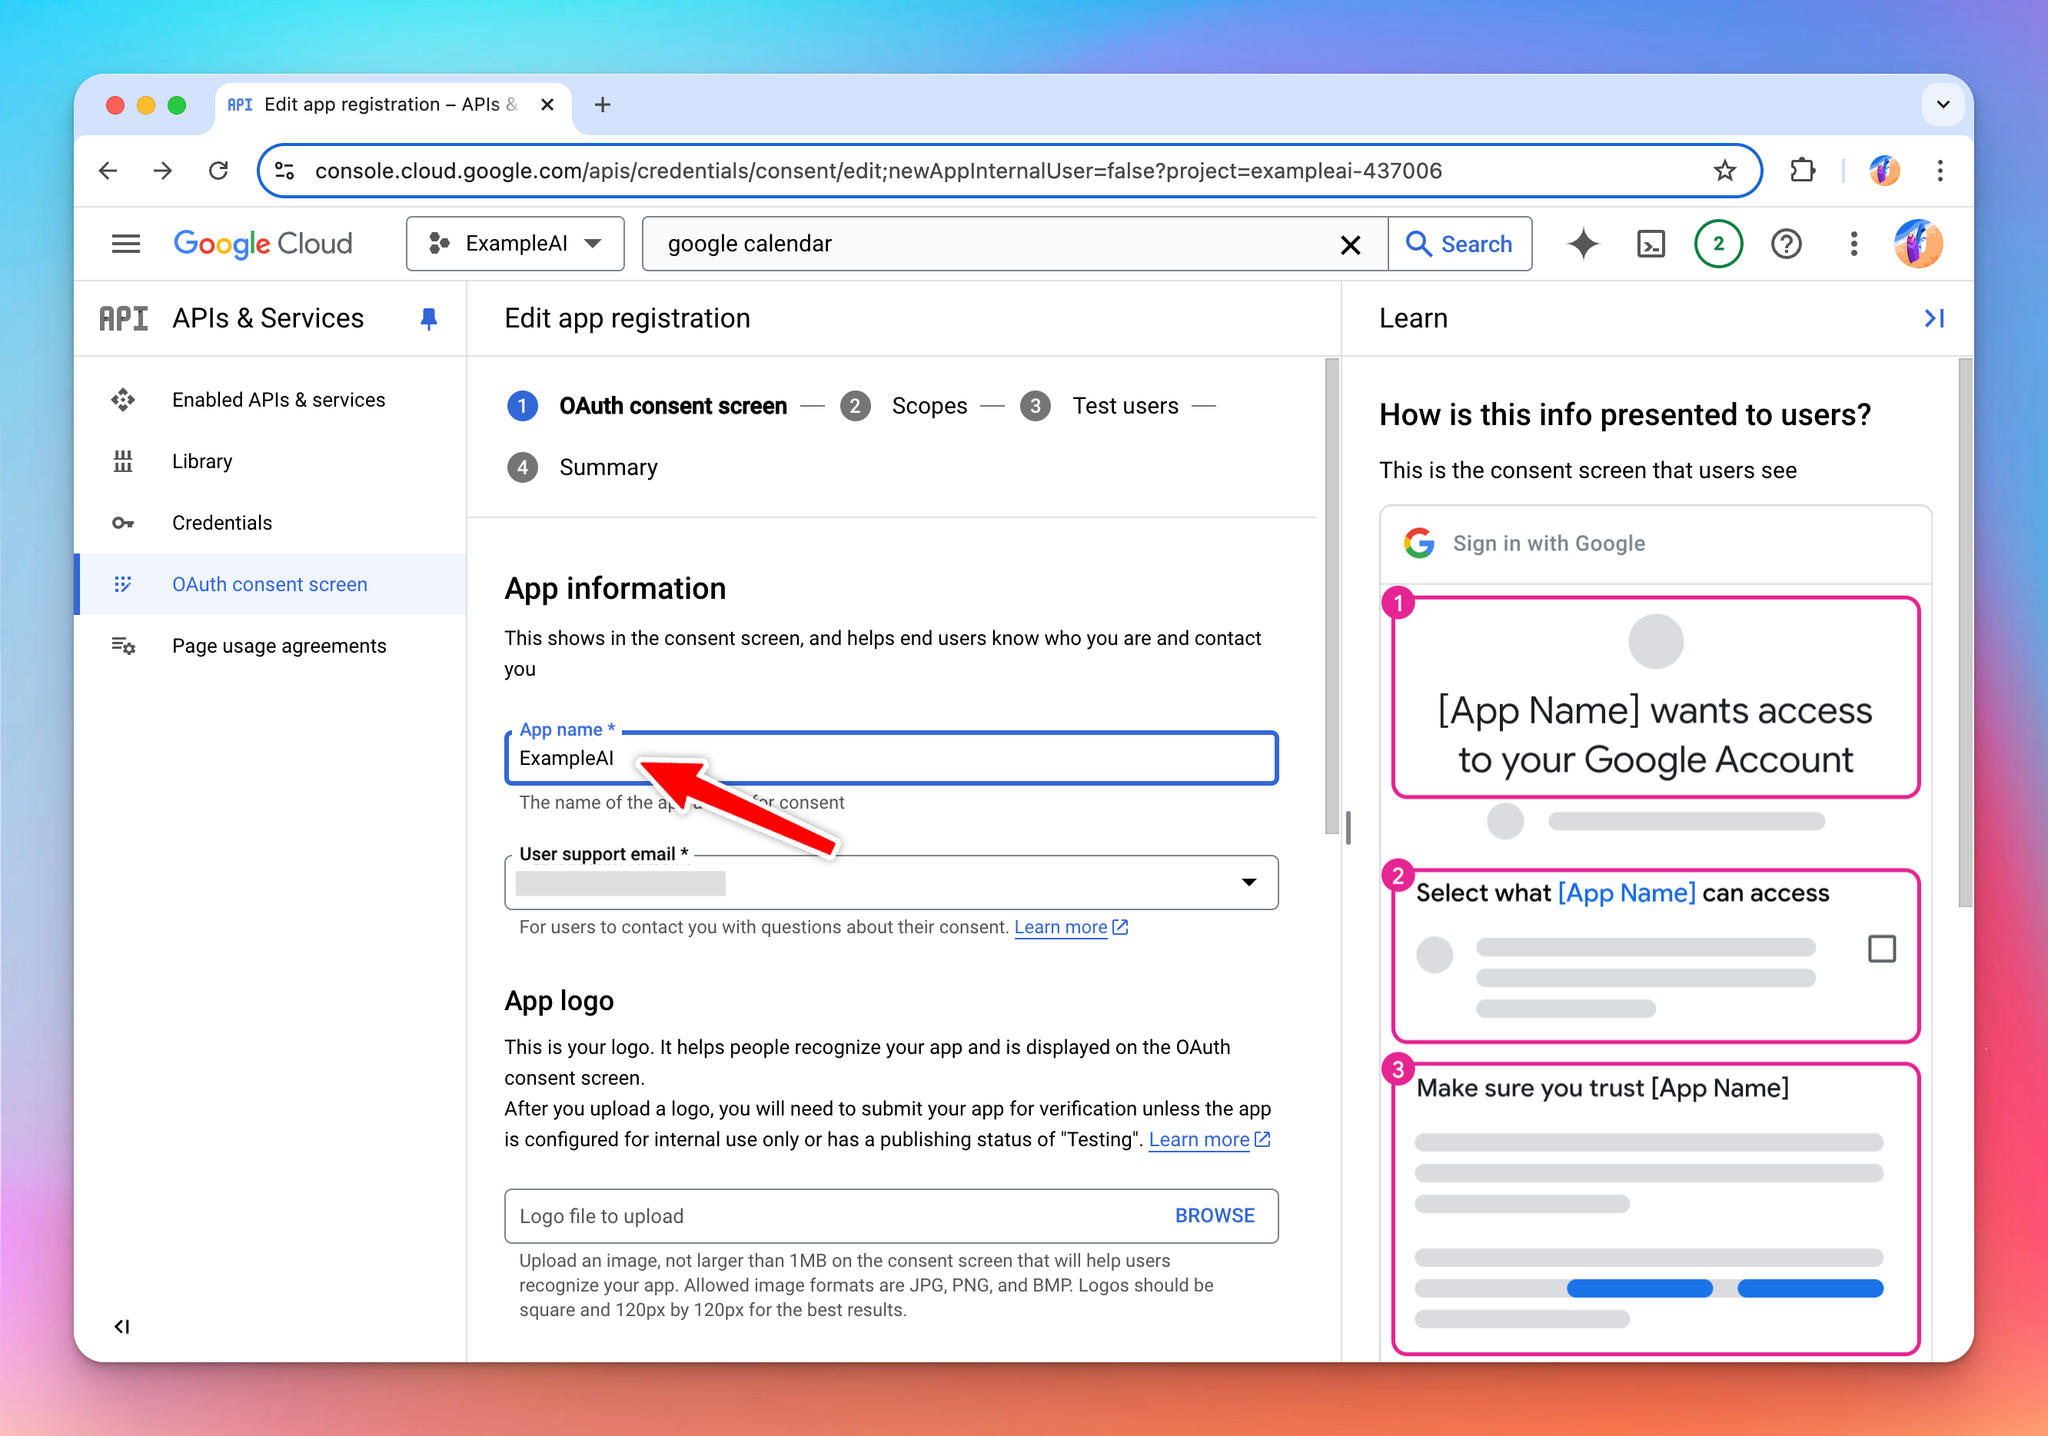Collapse the left navigation sidebar
2048x1436 pixels.
tap(122, 1326)
